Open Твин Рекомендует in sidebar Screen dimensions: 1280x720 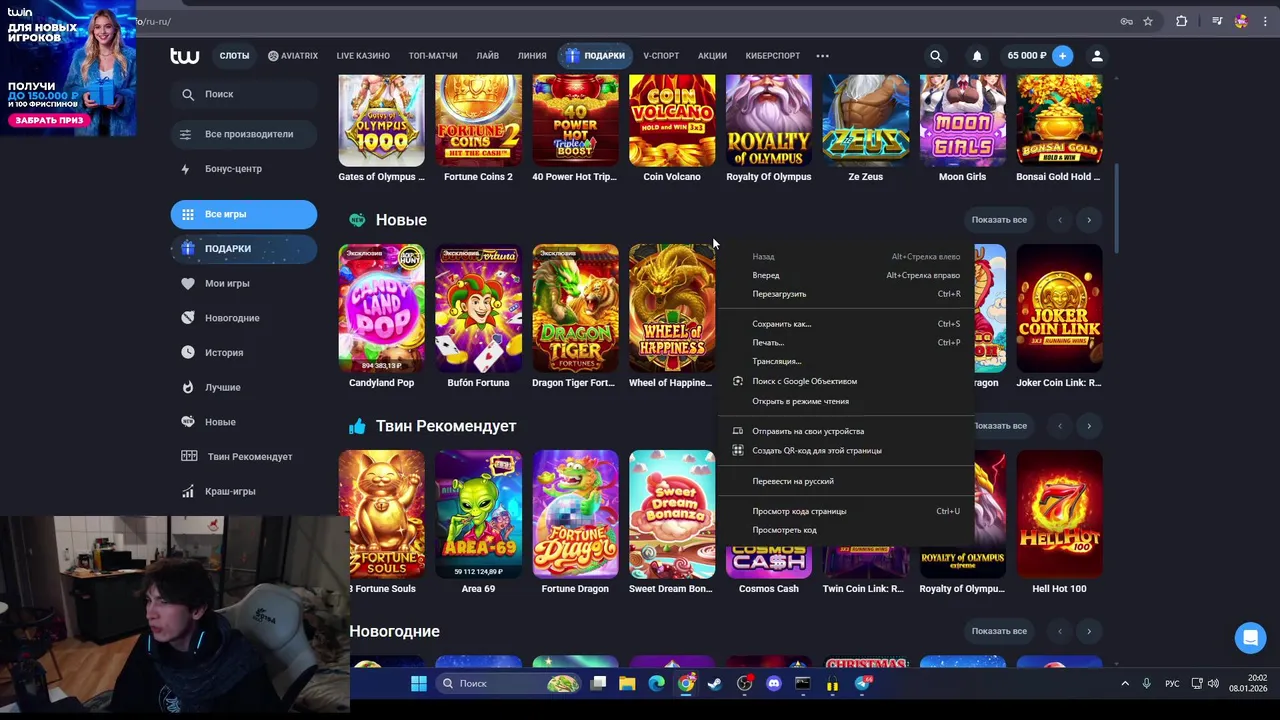click(x=244, y=456)
